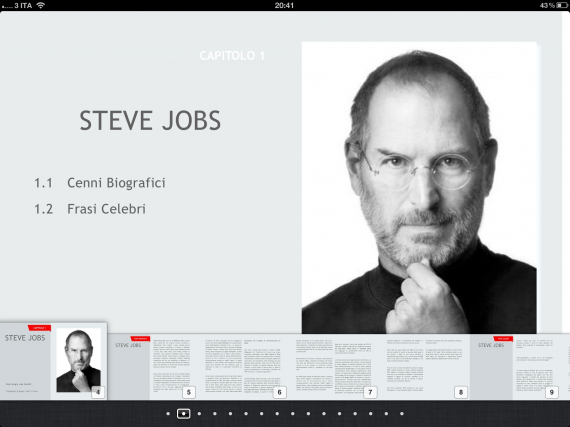The width and height of the screenshot is (570, 427).
Task: Tap the highlighted current chapter indicator
Action: tap(184, 414)
